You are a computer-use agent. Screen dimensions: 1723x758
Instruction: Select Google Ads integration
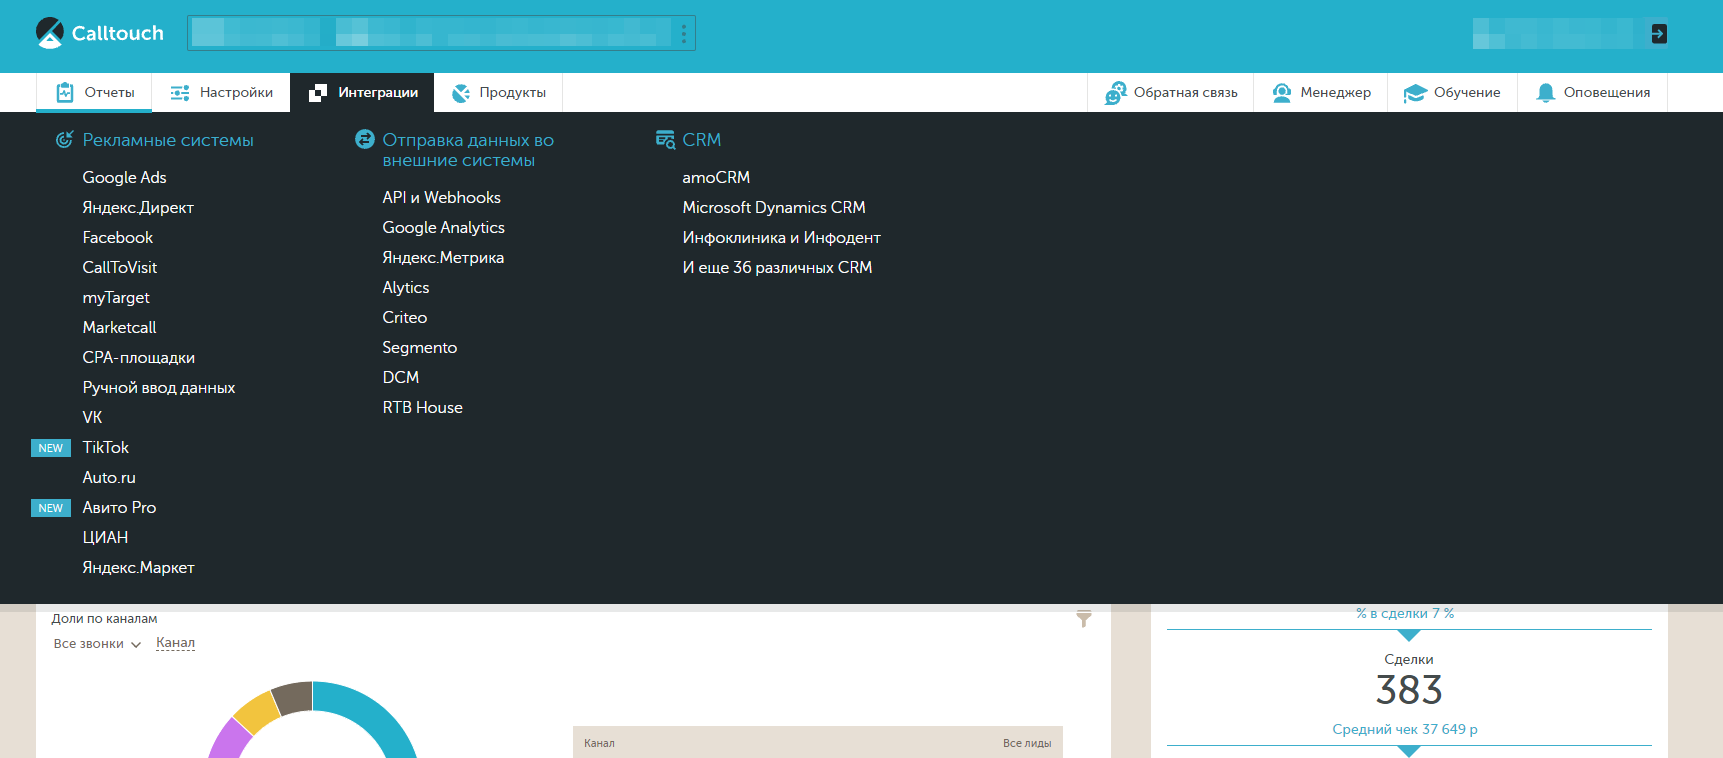coord(124,177)
